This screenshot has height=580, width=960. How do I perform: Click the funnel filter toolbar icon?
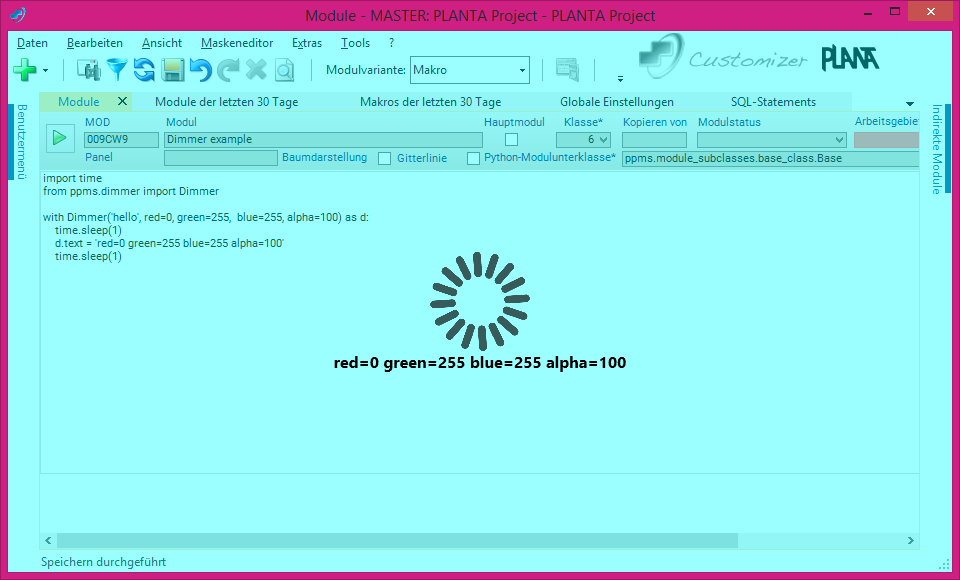point(116,70)
